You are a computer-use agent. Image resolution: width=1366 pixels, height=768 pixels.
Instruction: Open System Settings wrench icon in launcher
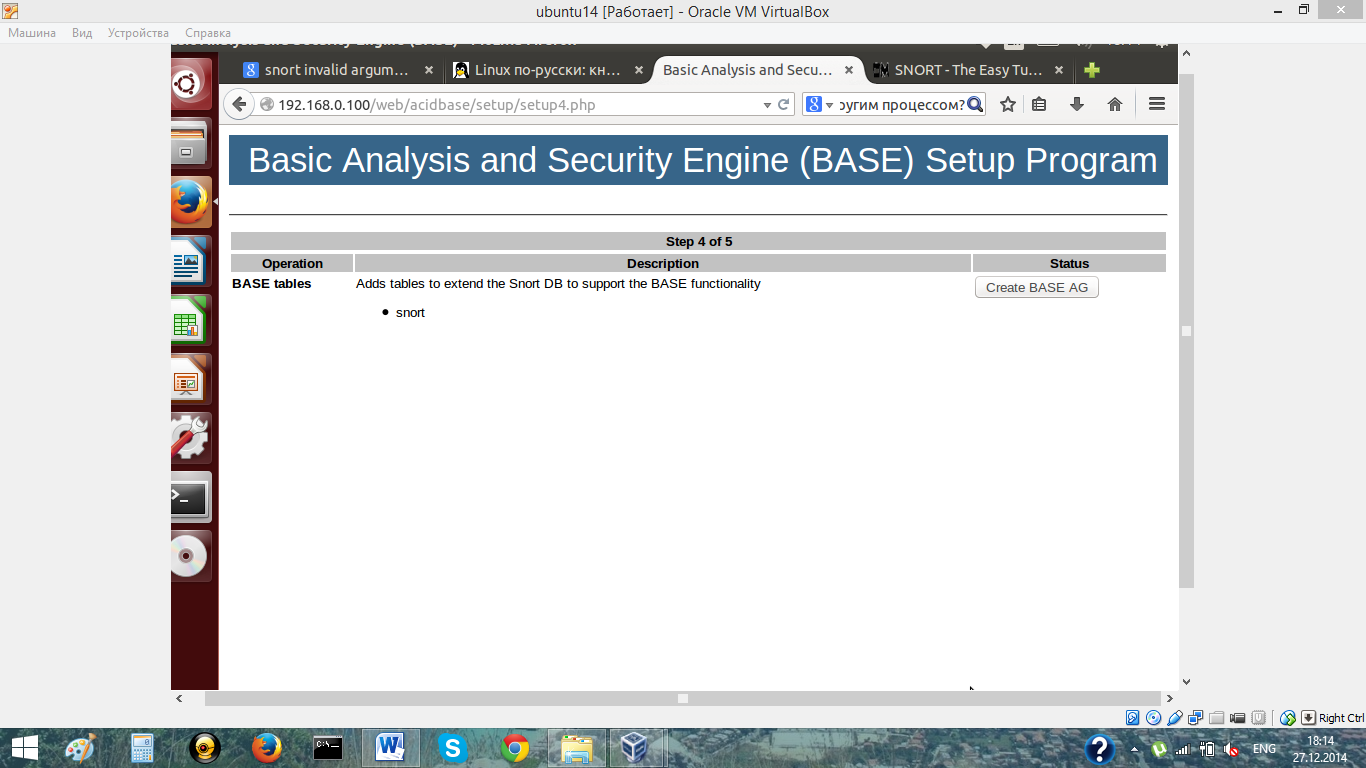click(191, 438)
